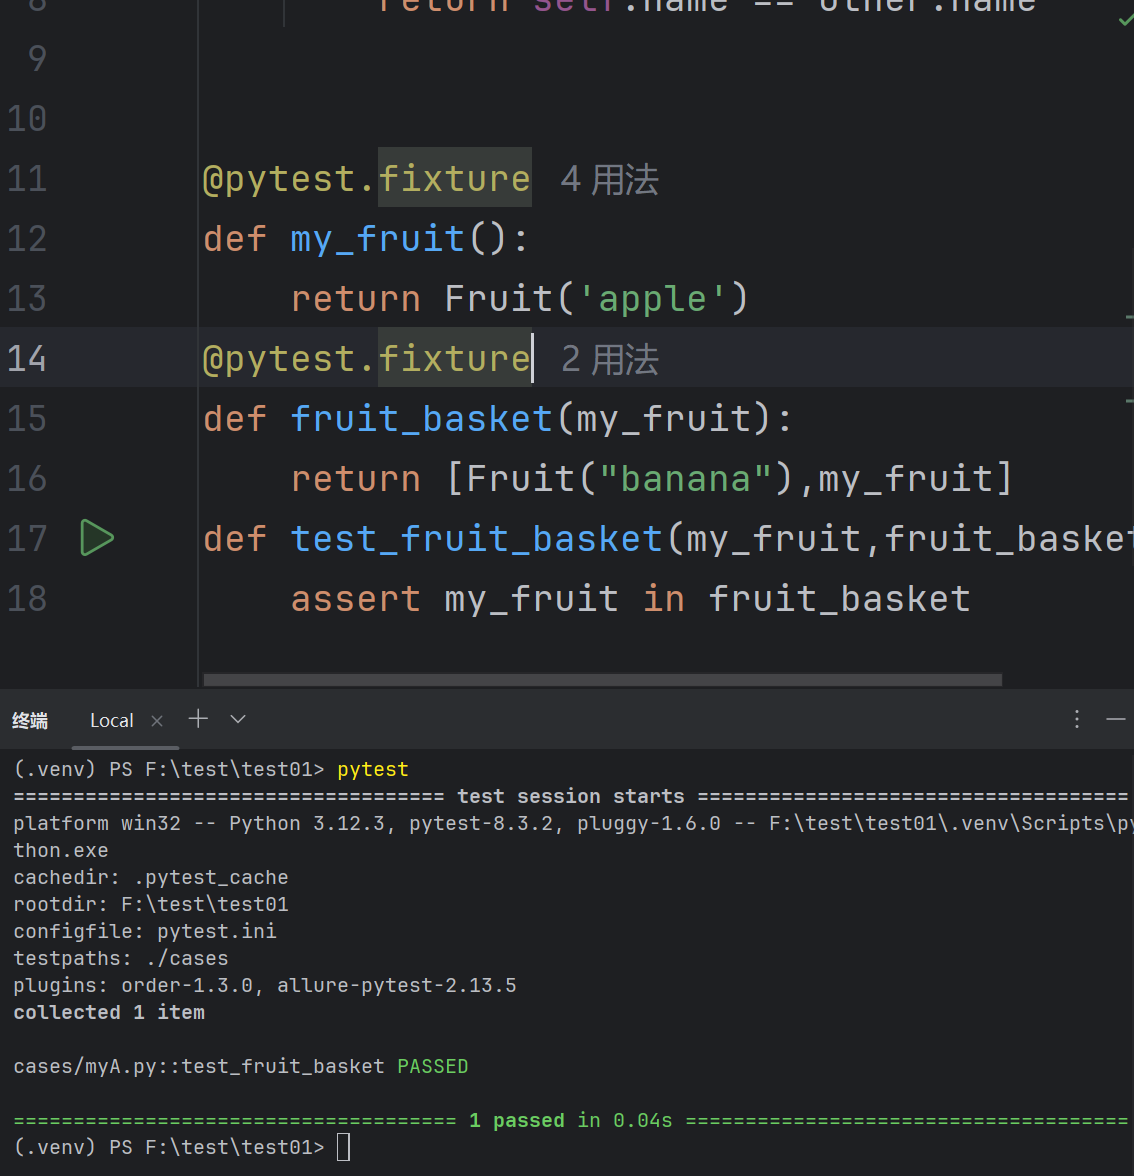1134x1176 pixels.
Task: Click "cachedir: .pytest_cache" in terminal
Action: click(x=151, y=878)
